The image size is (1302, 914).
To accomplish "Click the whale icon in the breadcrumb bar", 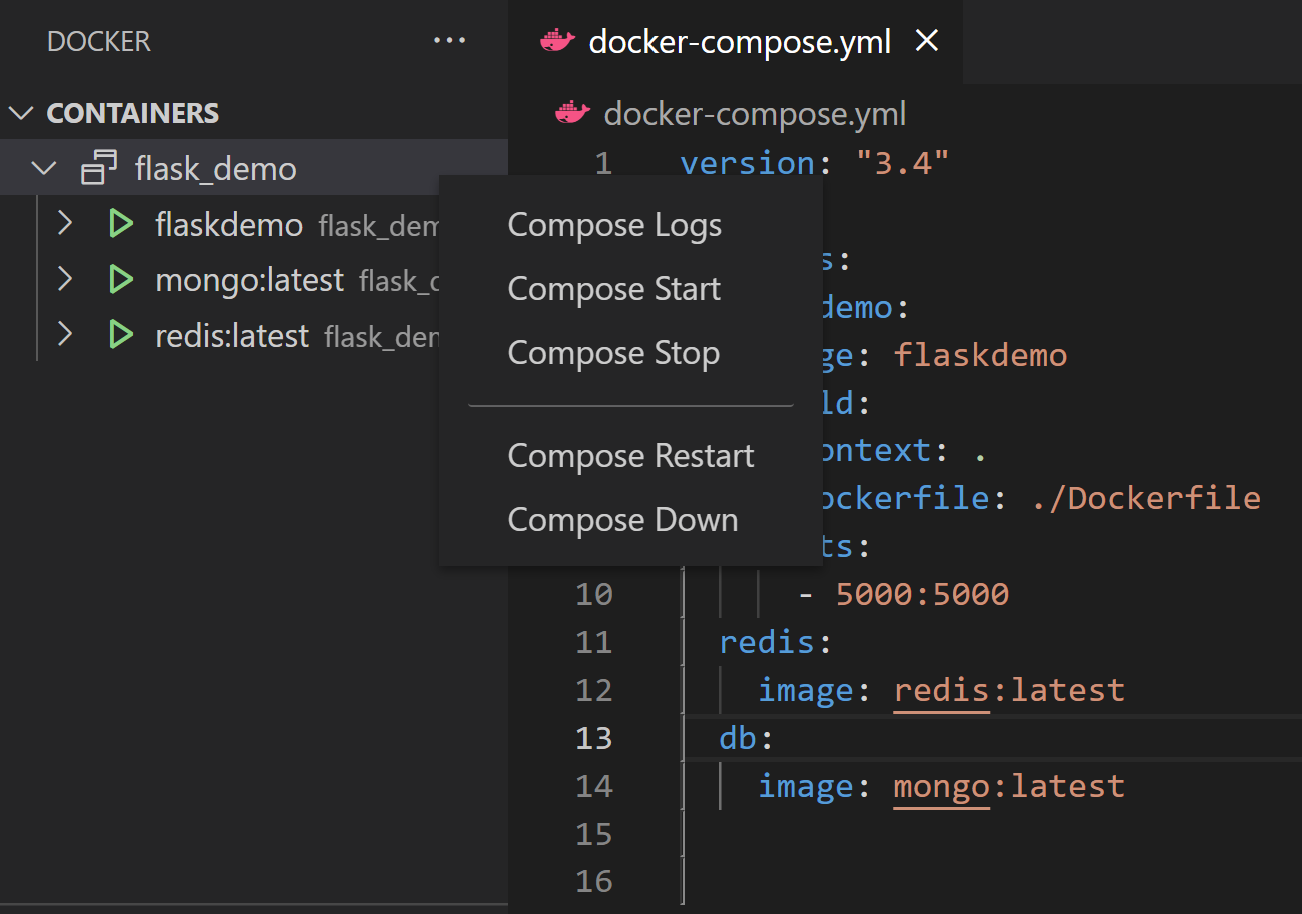I will pyautogui.click(x=571, y=113).
